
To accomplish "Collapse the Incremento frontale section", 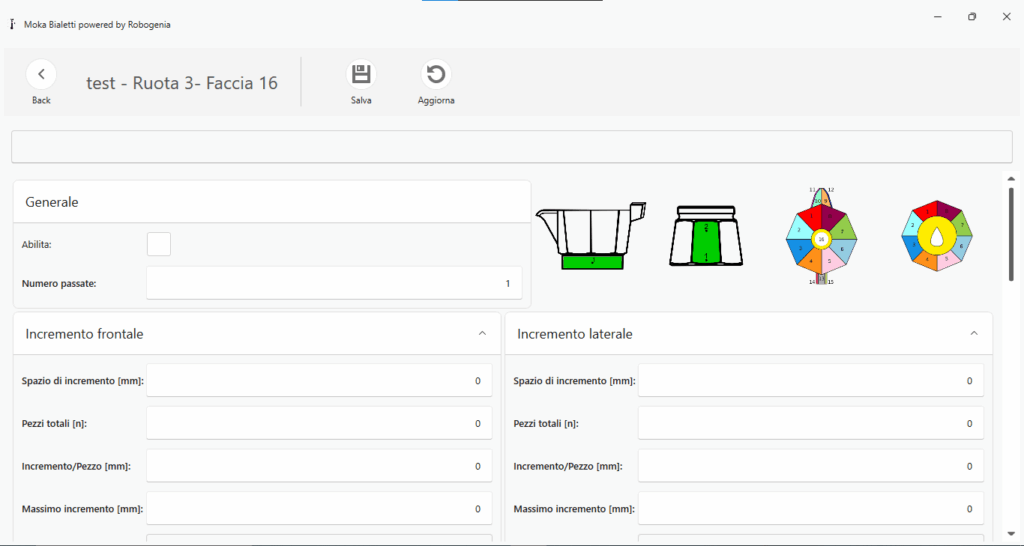I will tap(482, 334).
